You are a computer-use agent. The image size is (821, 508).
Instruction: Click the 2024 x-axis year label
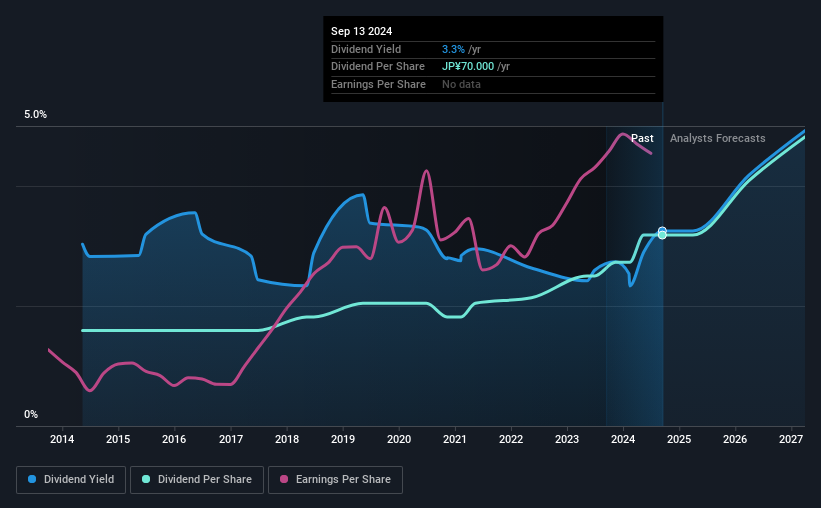(x=623, y=440)
